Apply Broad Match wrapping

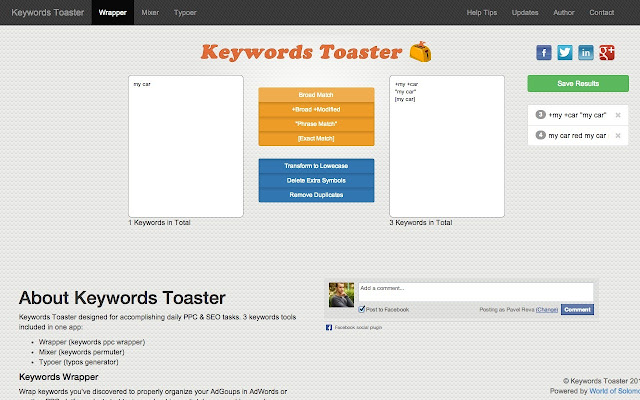click(316, 95)
